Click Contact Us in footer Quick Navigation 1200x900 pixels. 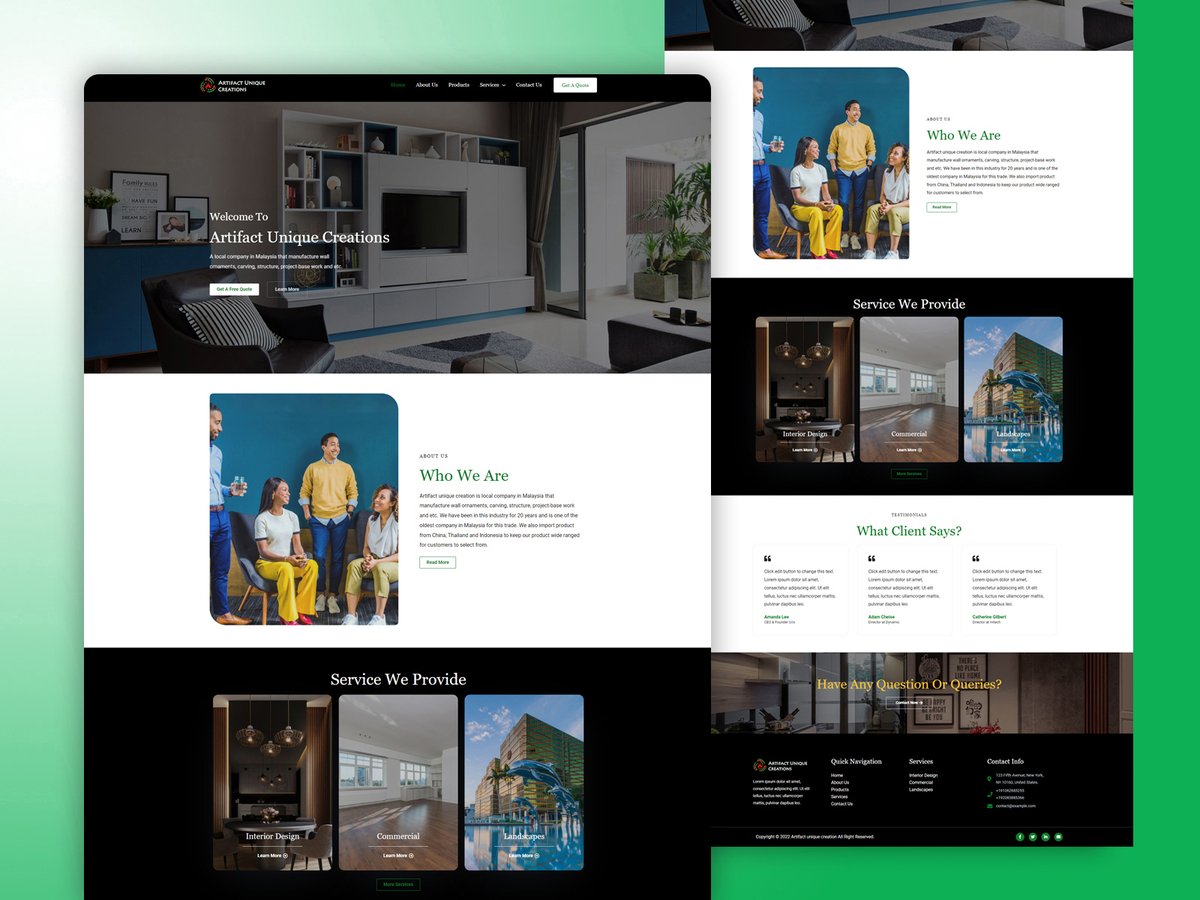(842, 804)
